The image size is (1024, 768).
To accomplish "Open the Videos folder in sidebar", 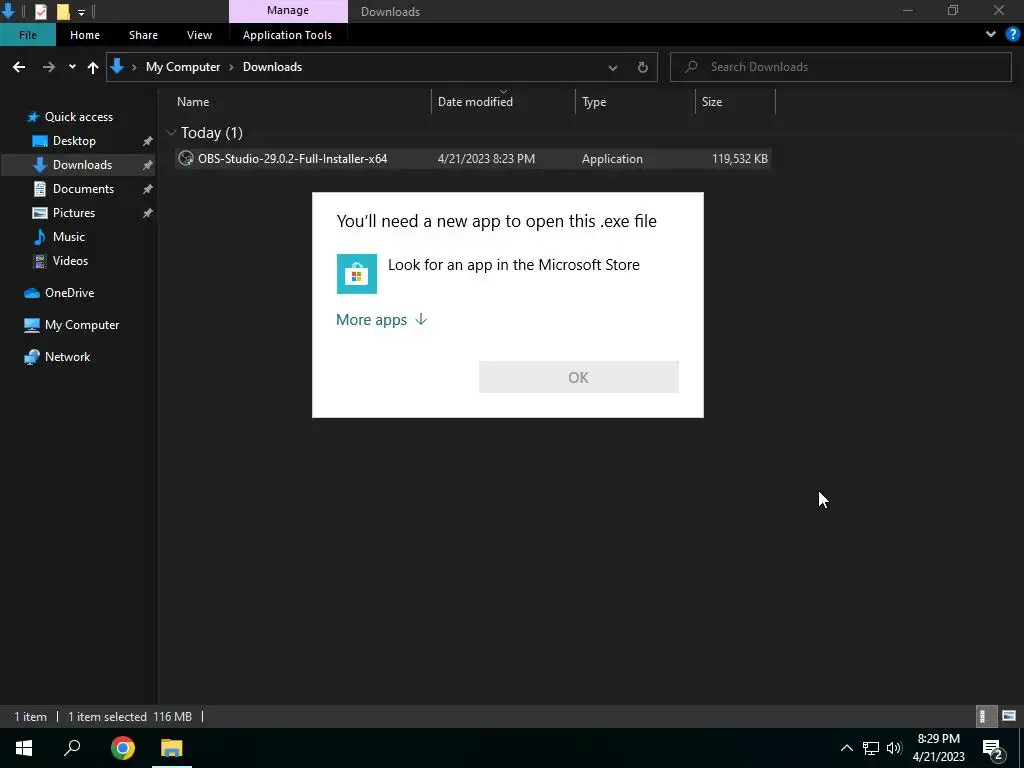I will (70, 261).
